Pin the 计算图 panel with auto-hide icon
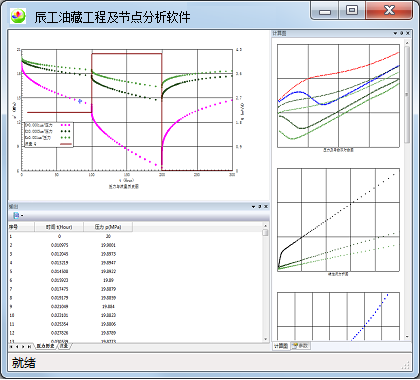 (x=401, y=33)
